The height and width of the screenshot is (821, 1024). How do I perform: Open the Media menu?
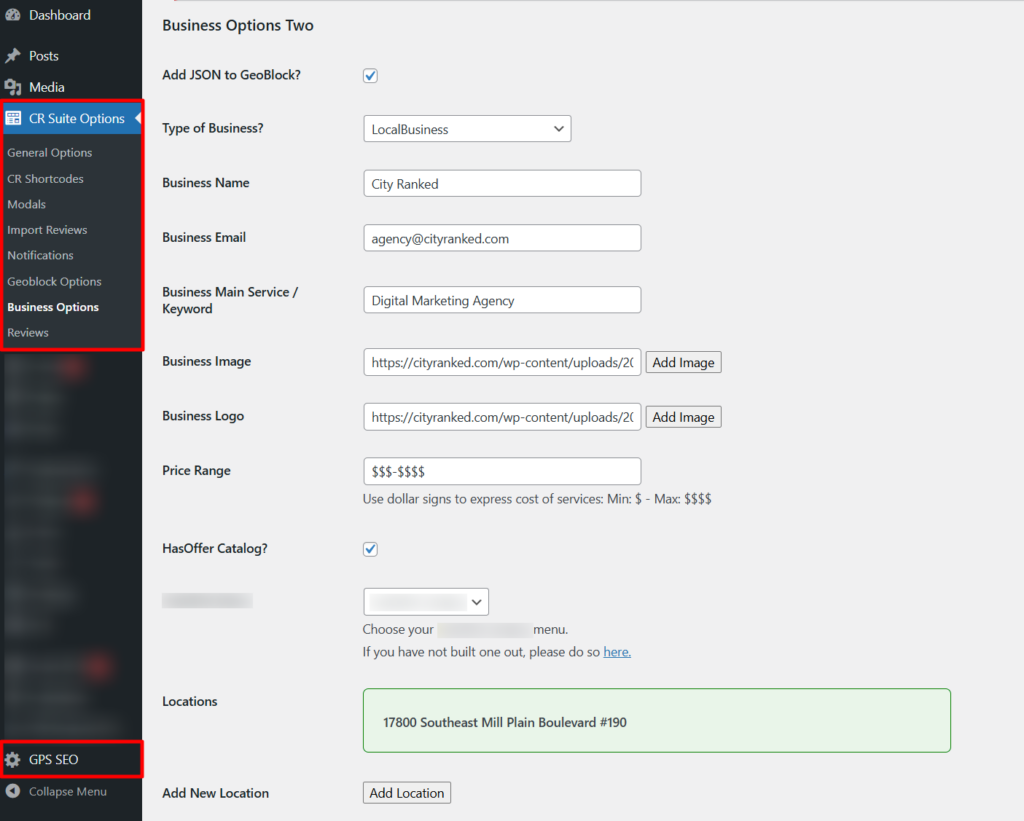click(46, 88)
